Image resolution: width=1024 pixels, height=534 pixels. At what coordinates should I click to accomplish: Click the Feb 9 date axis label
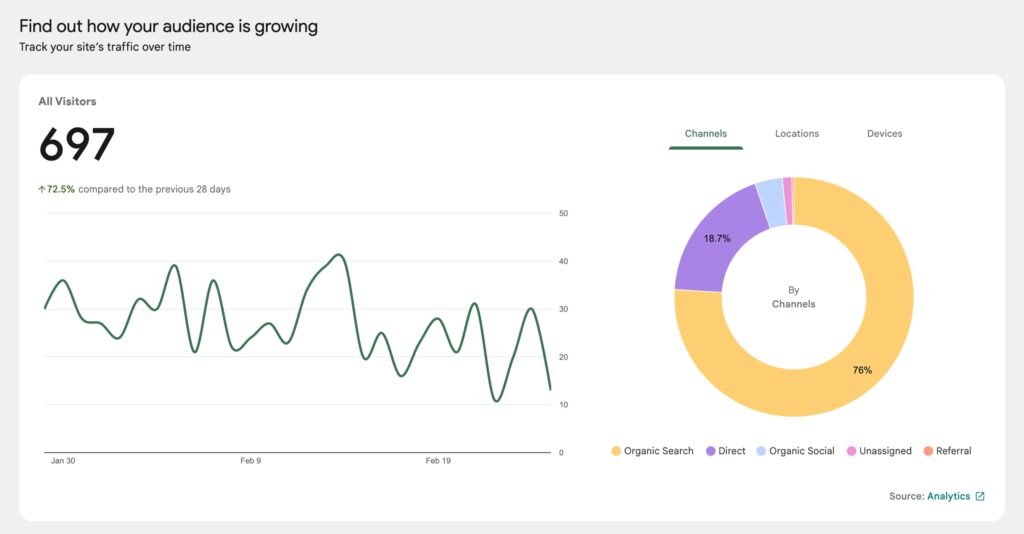pyautogui.click(x=250, y=461)
